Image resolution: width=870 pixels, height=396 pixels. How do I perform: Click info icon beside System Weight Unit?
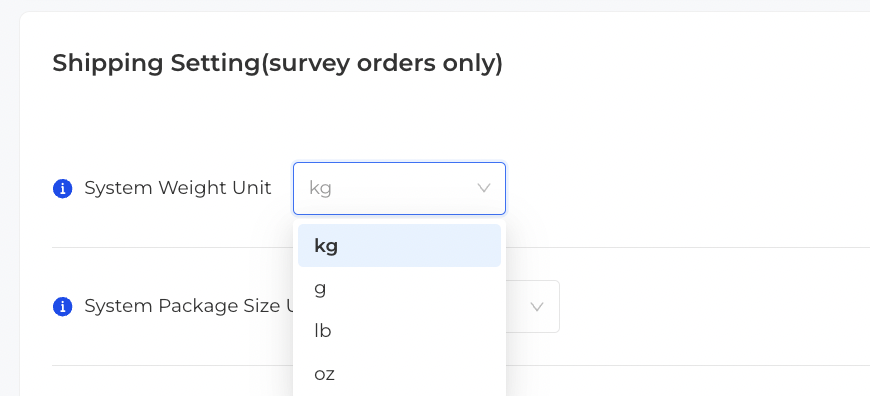[x=62, y=189]
